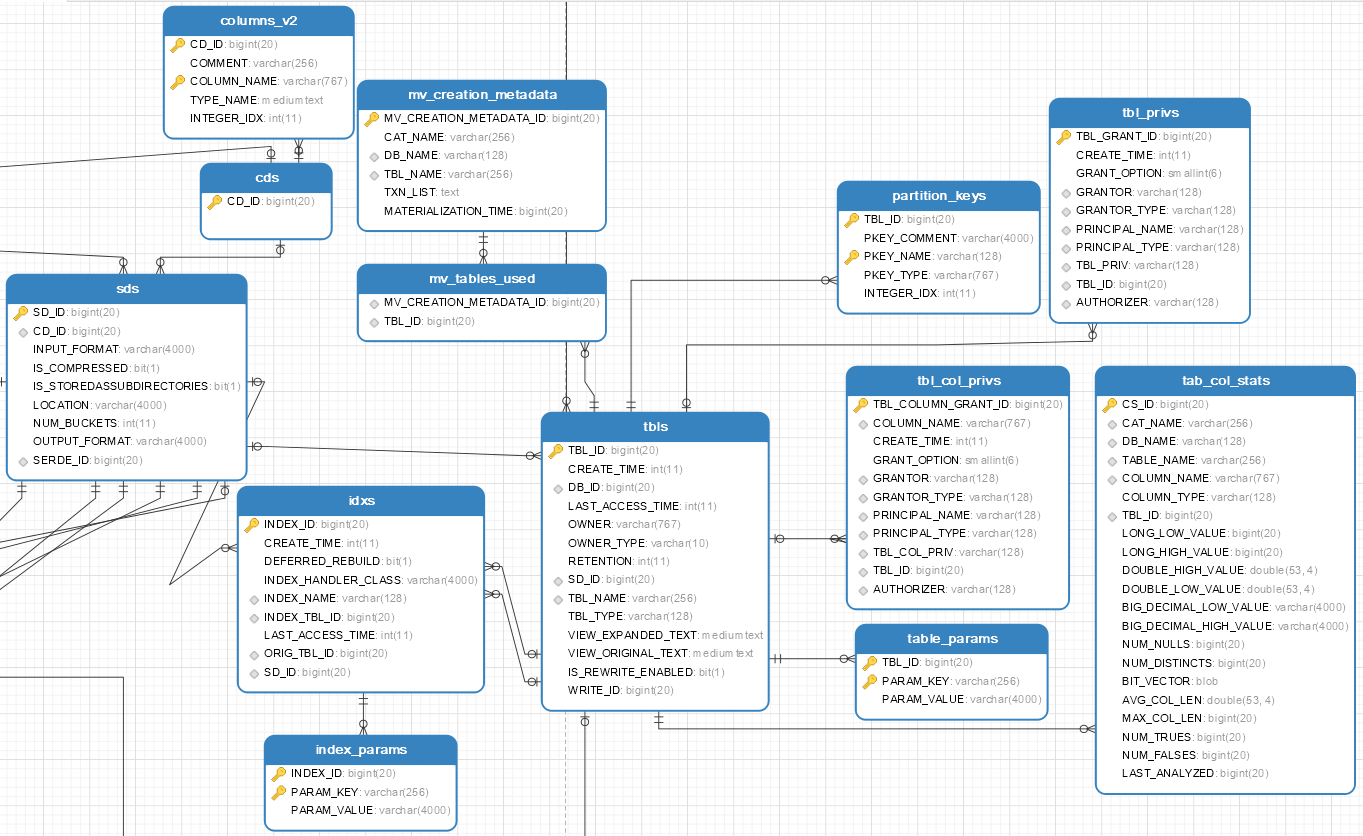The width and height of the screenshot is (1363, 836).
Task: Select the columns_v2 table header
Action: click(x=258, y=19)
